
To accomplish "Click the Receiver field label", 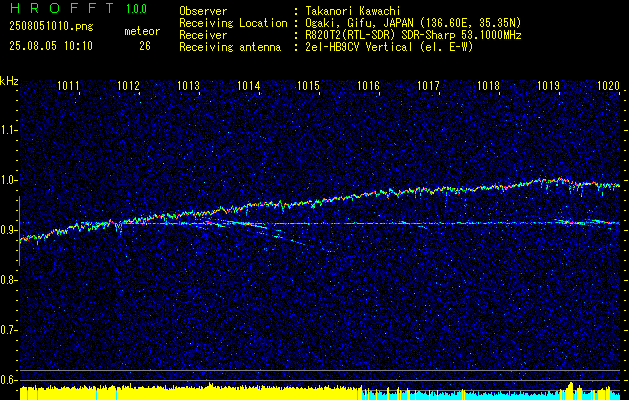I will [203, 35].
